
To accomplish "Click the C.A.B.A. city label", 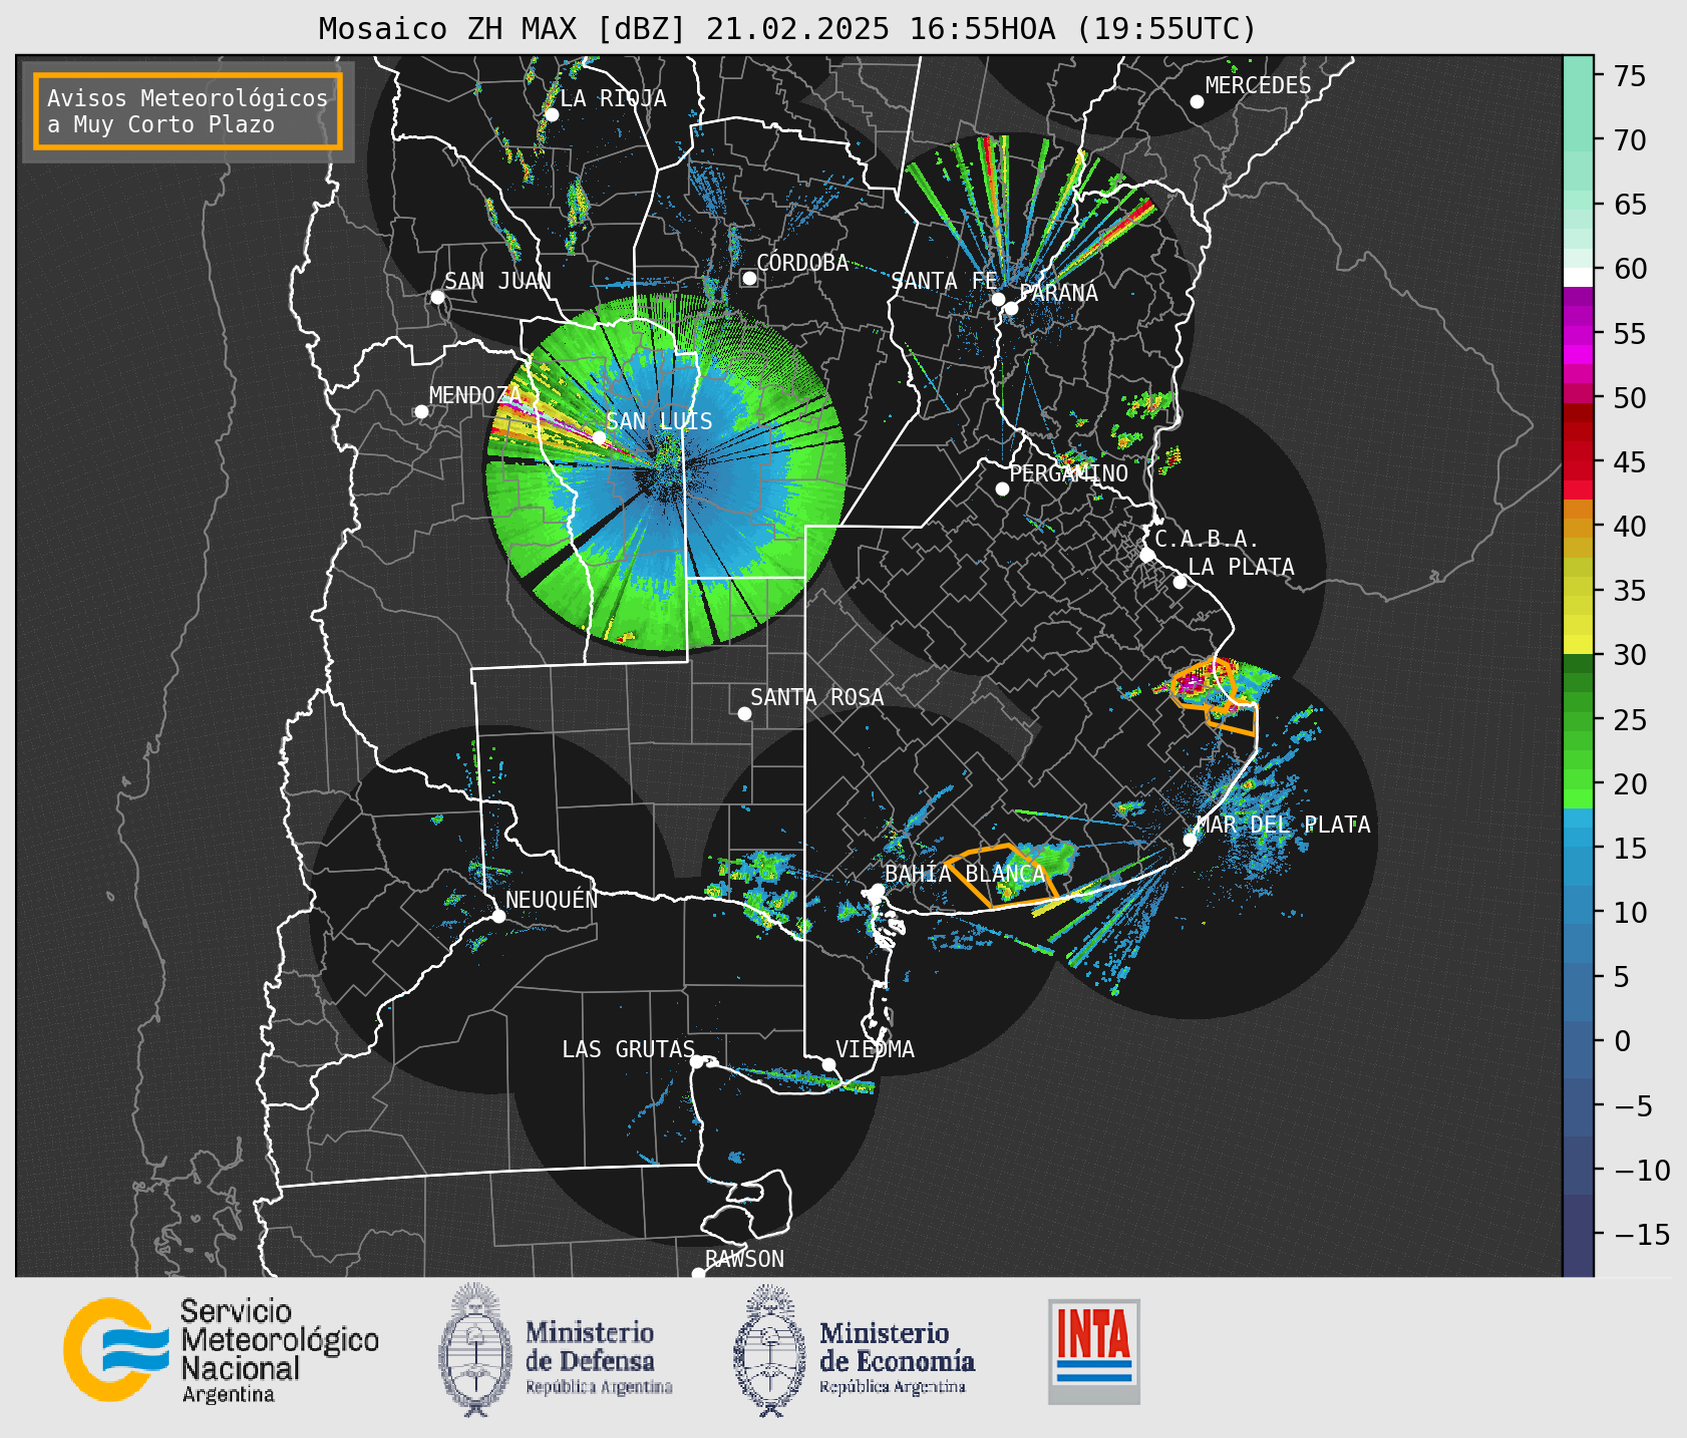I will (x=1206, y=539).
